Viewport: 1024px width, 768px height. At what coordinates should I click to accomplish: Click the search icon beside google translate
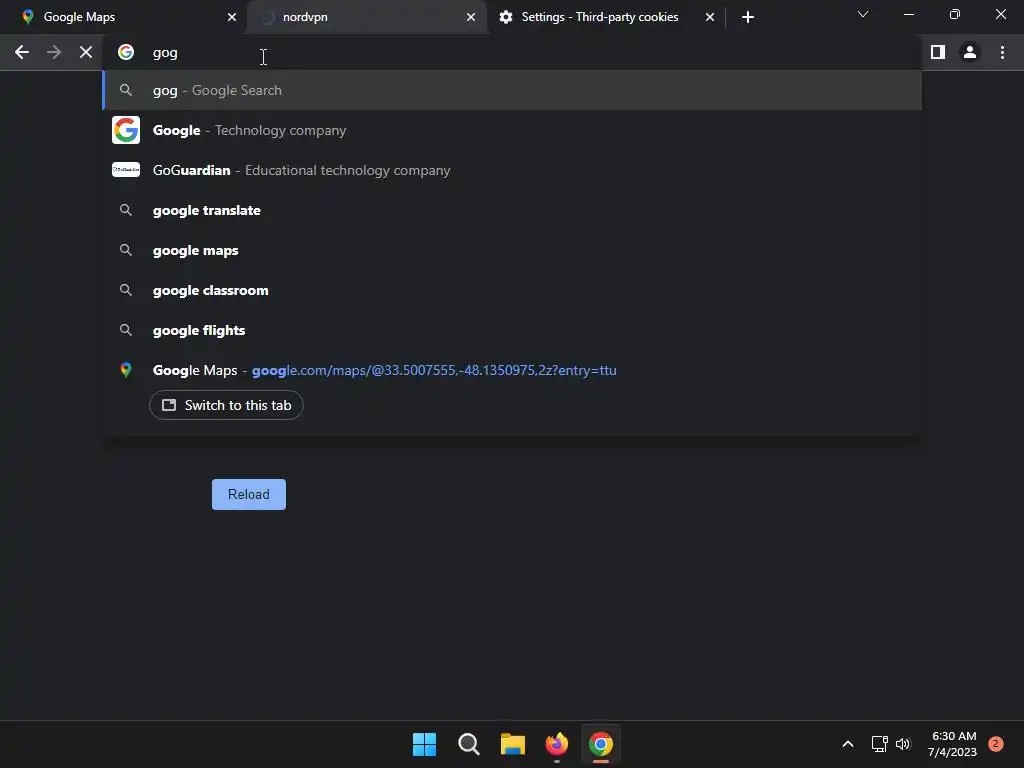click(x=126, y=210)
